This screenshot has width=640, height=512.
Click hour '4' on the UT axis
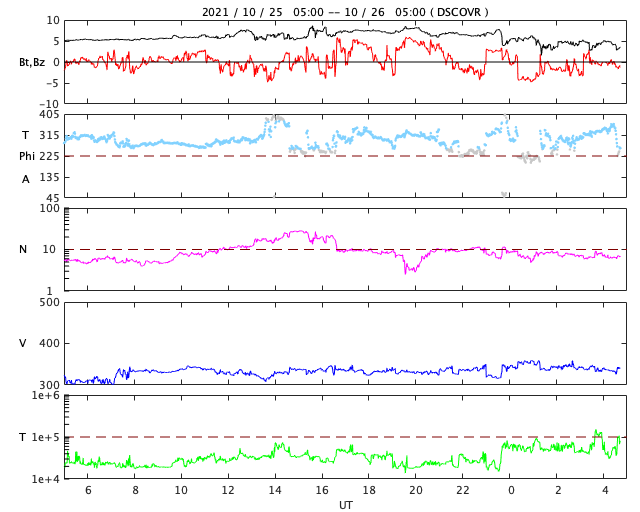(x=605, y=490)
